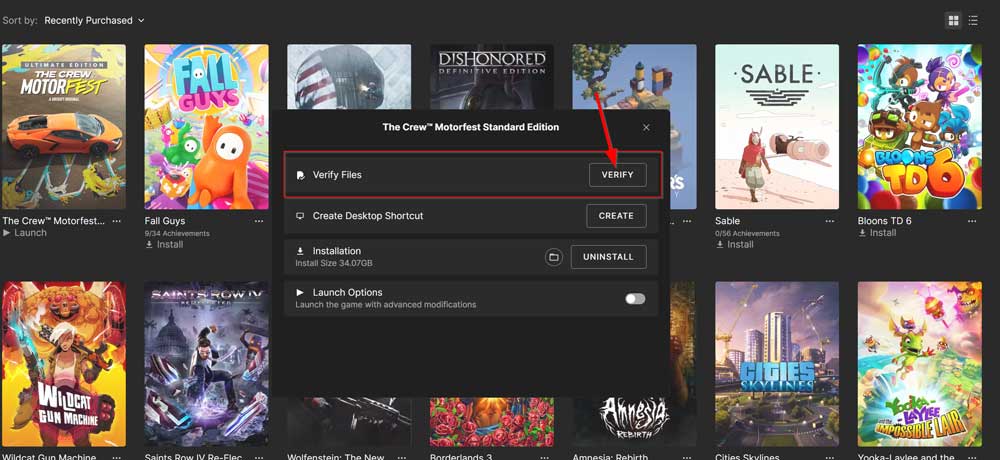Close The Crew Motorfest dialog
This screenshot has height=460, width=1000.
646,128
